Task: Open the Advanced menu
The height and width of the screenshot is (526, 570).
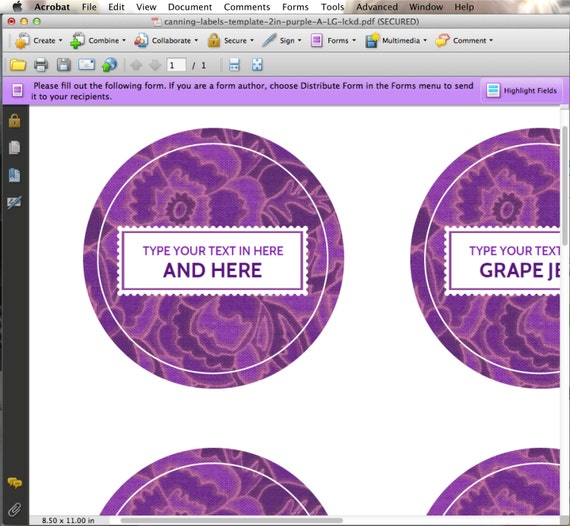Action: point(377,7)
